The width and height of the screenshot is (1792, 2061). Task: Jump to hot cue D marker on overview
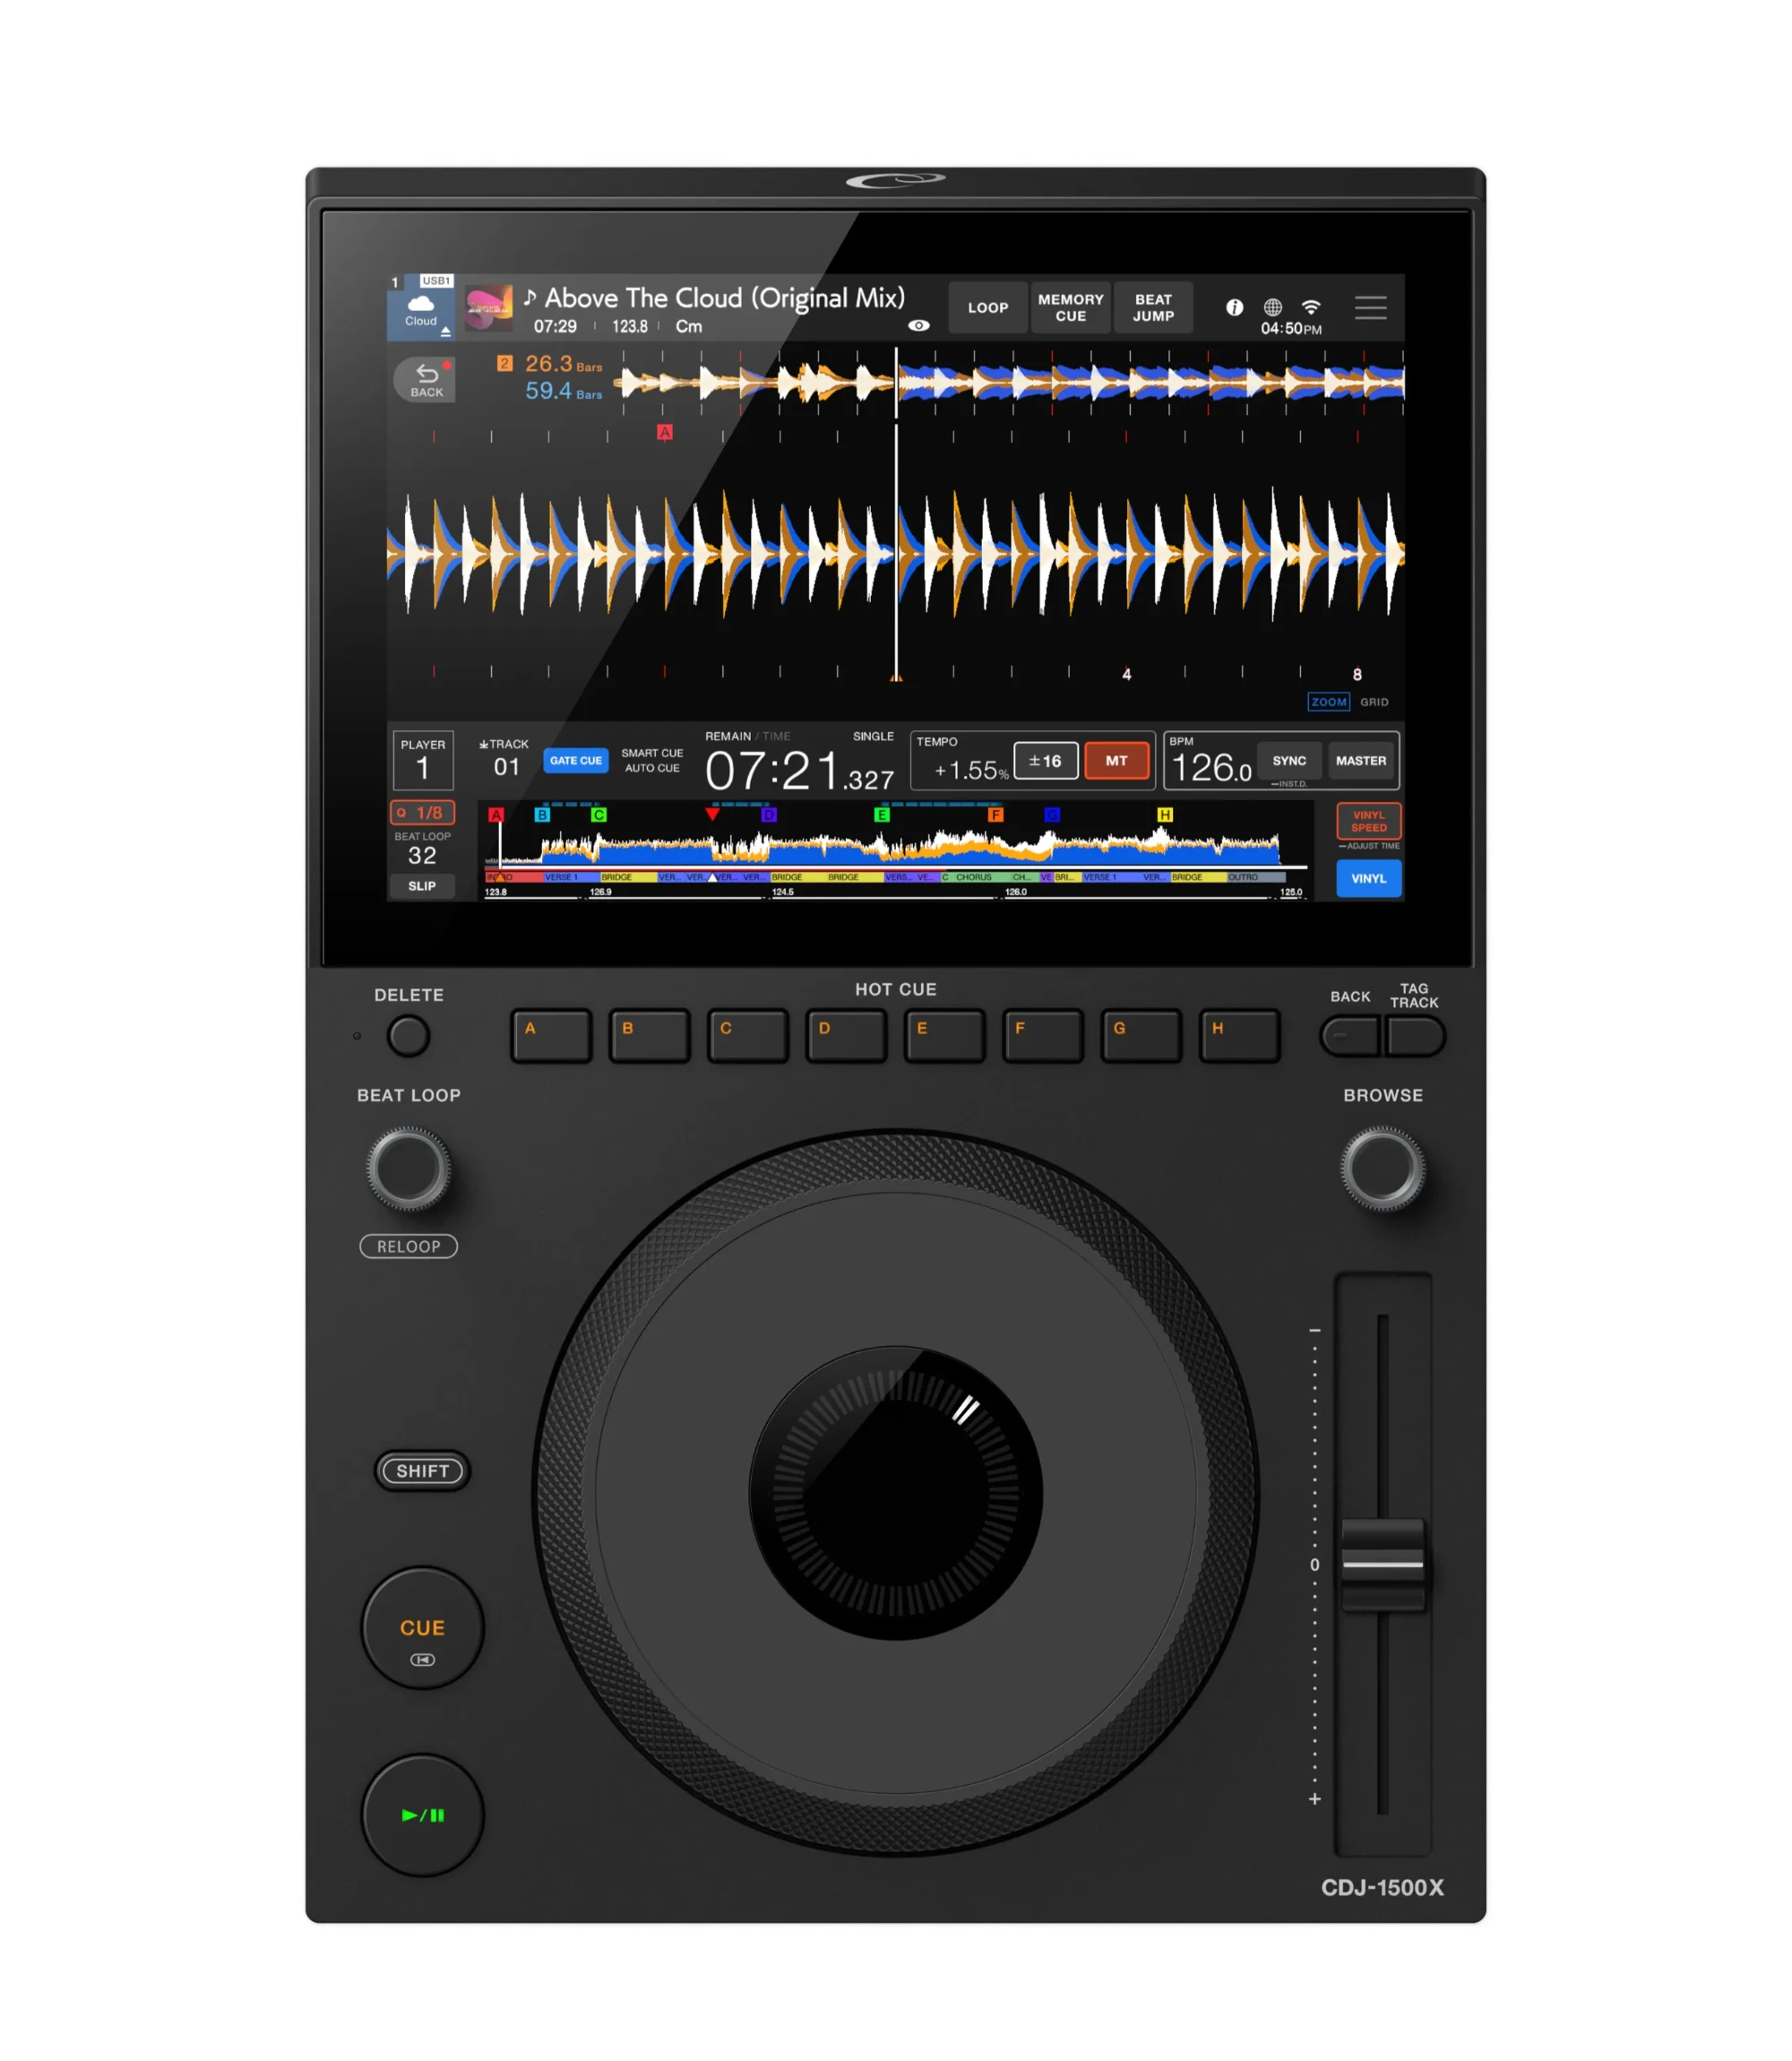[x=769, y=815]
